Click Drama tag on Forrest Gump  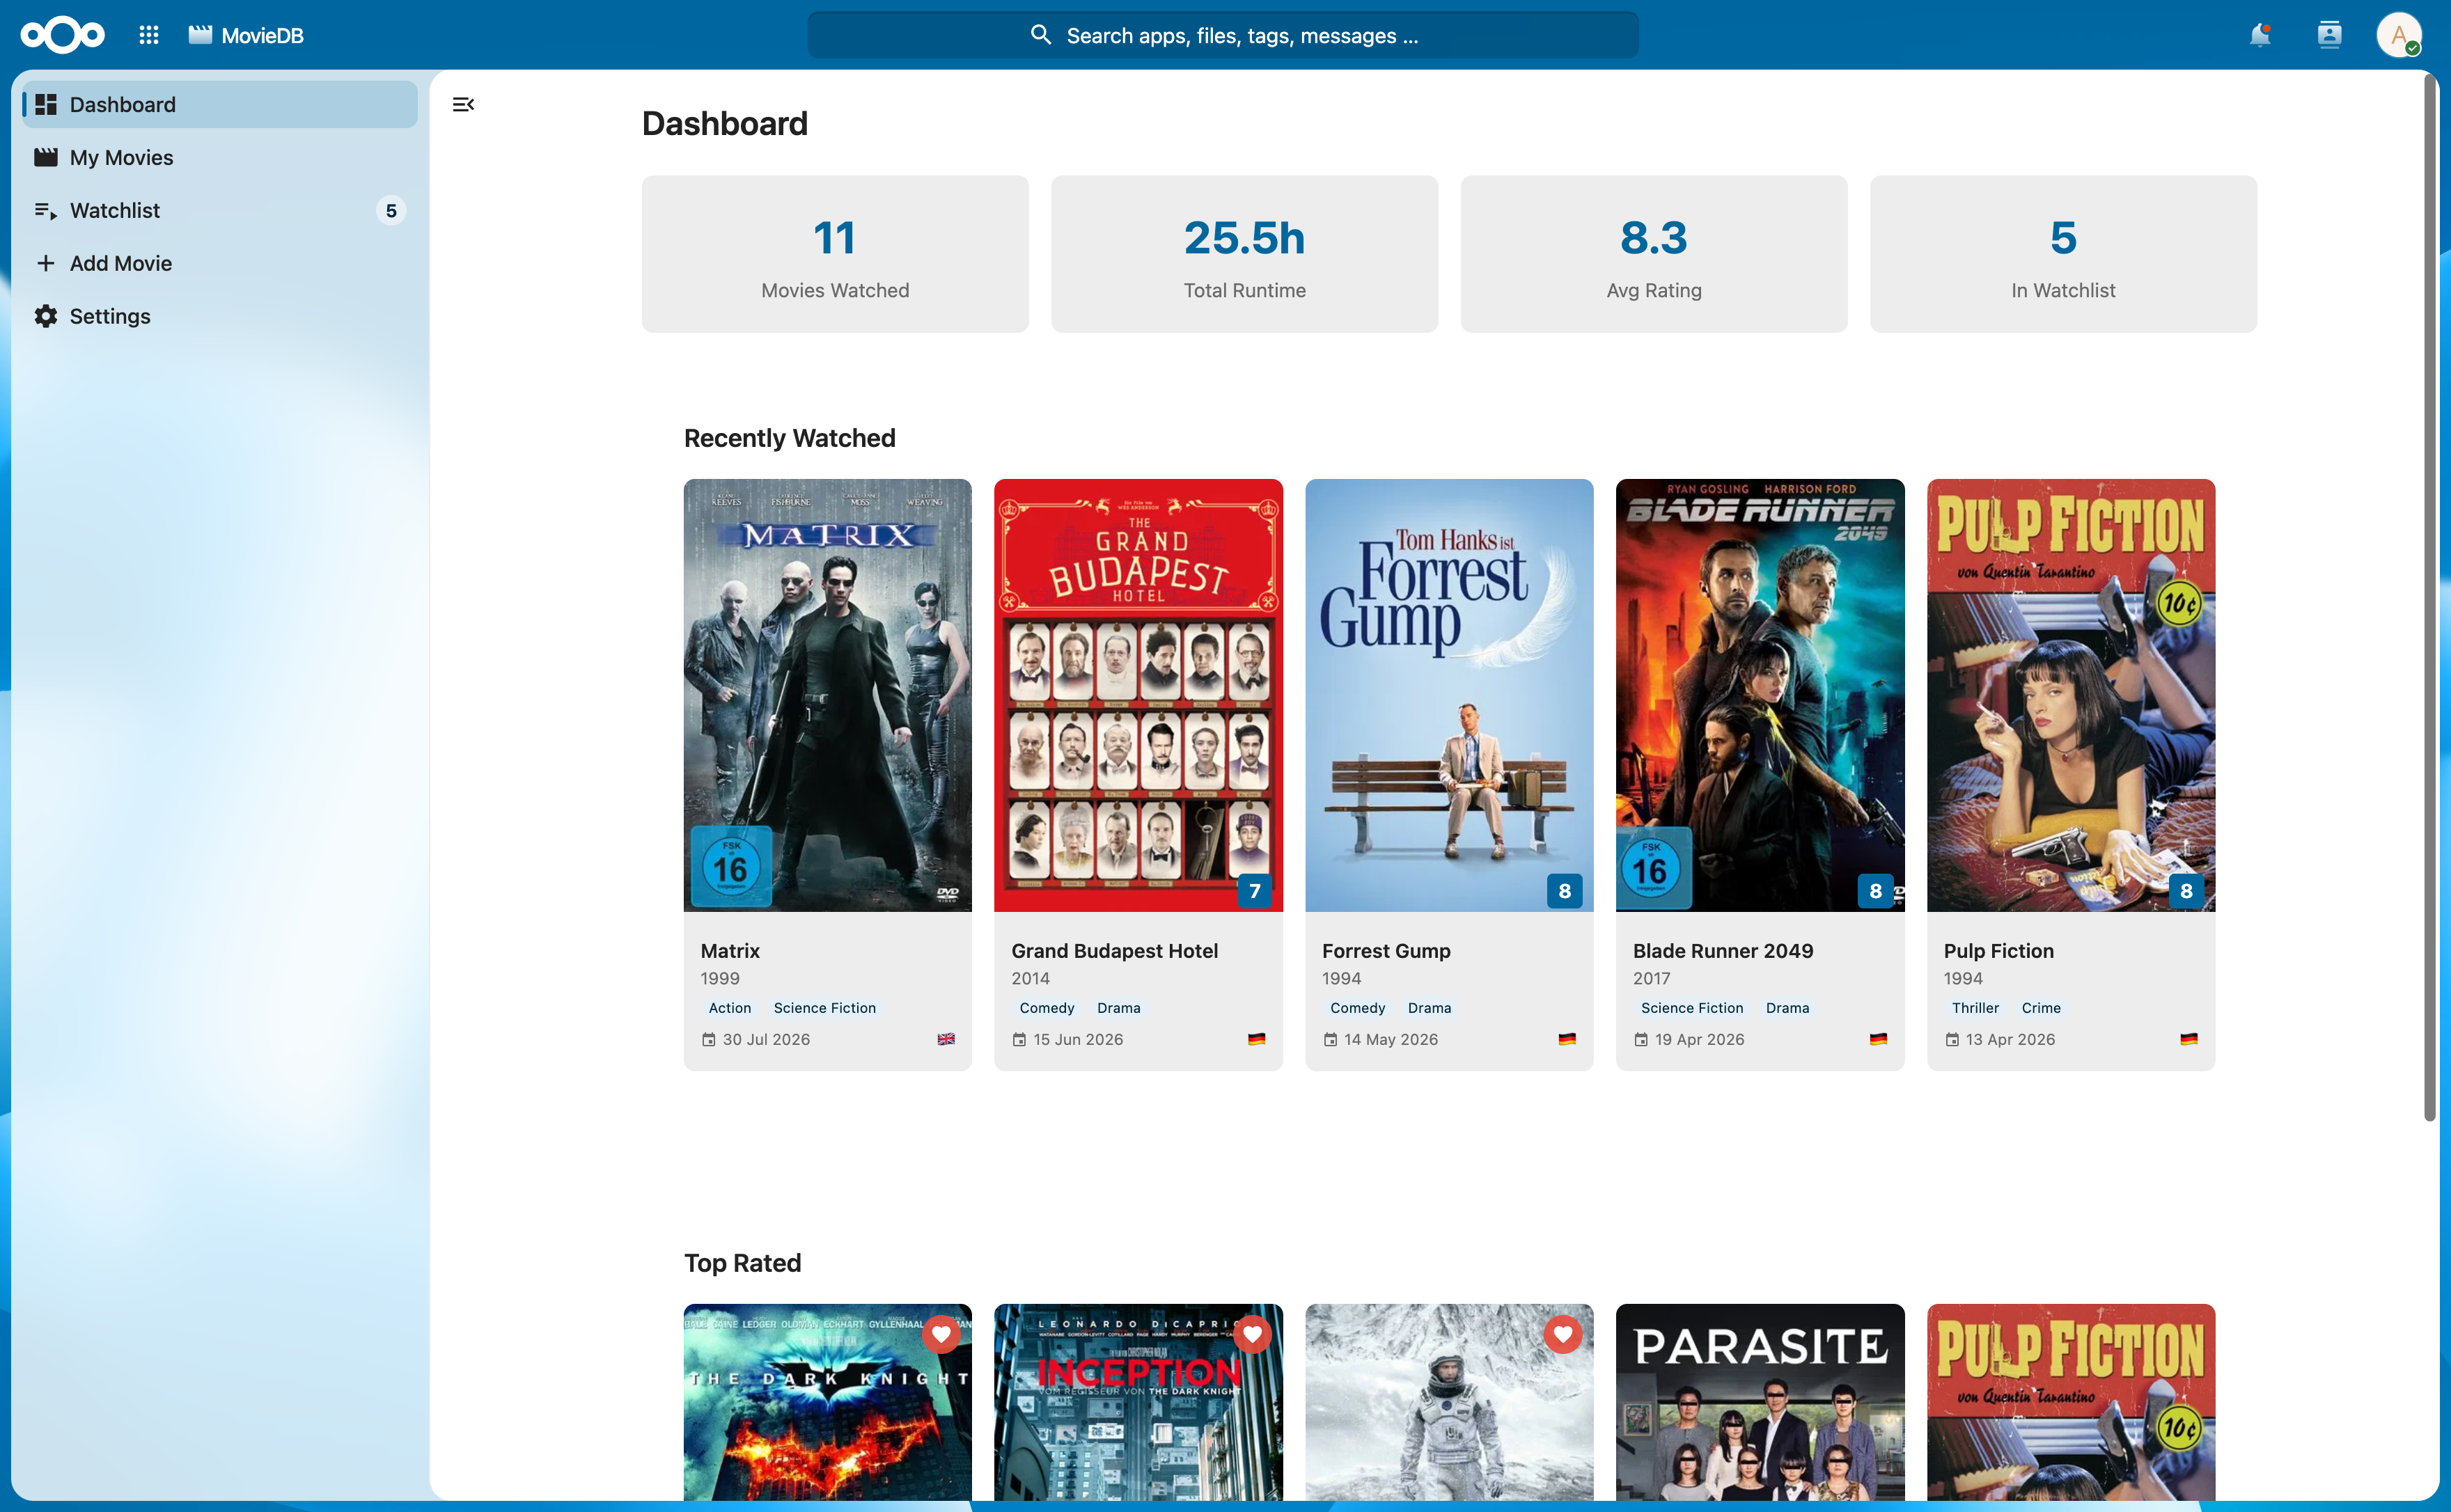click(x=1429, y=1008)
